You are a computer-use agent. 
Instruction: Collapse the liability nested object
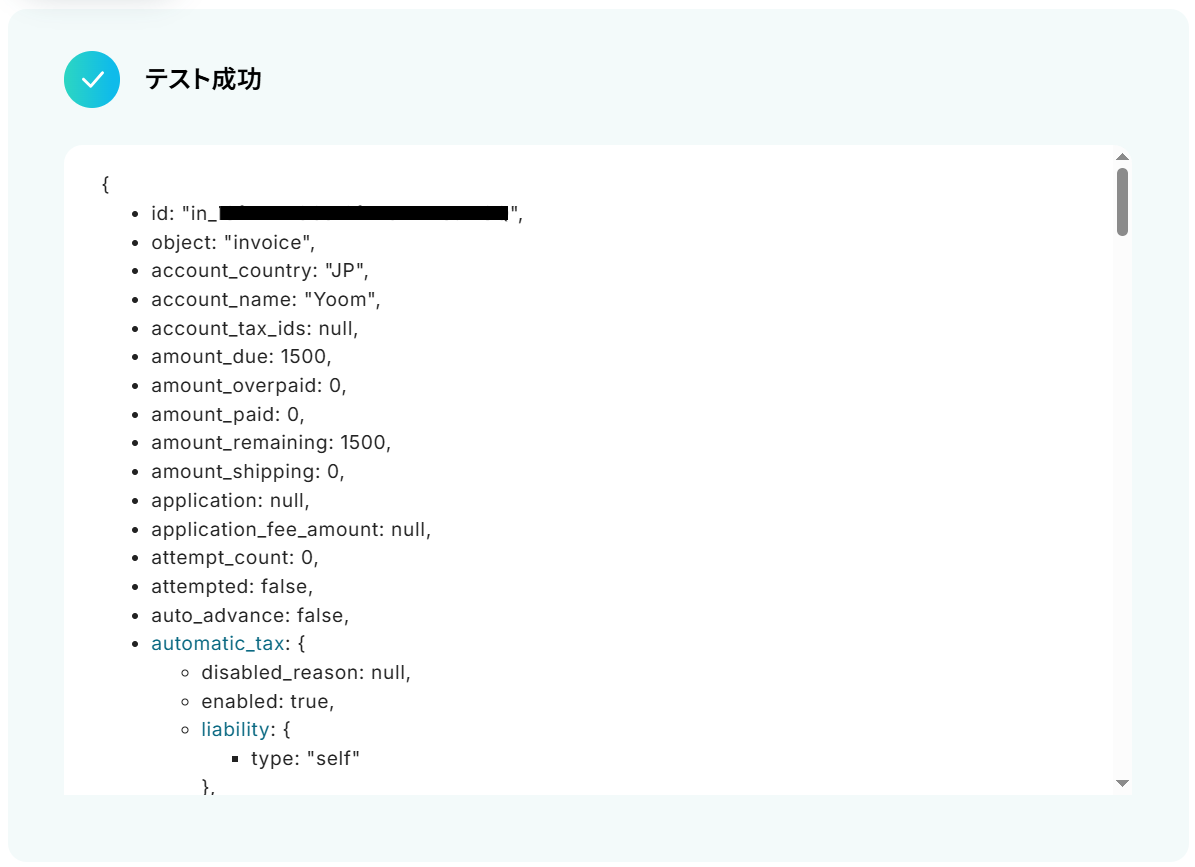click(235, 730)
